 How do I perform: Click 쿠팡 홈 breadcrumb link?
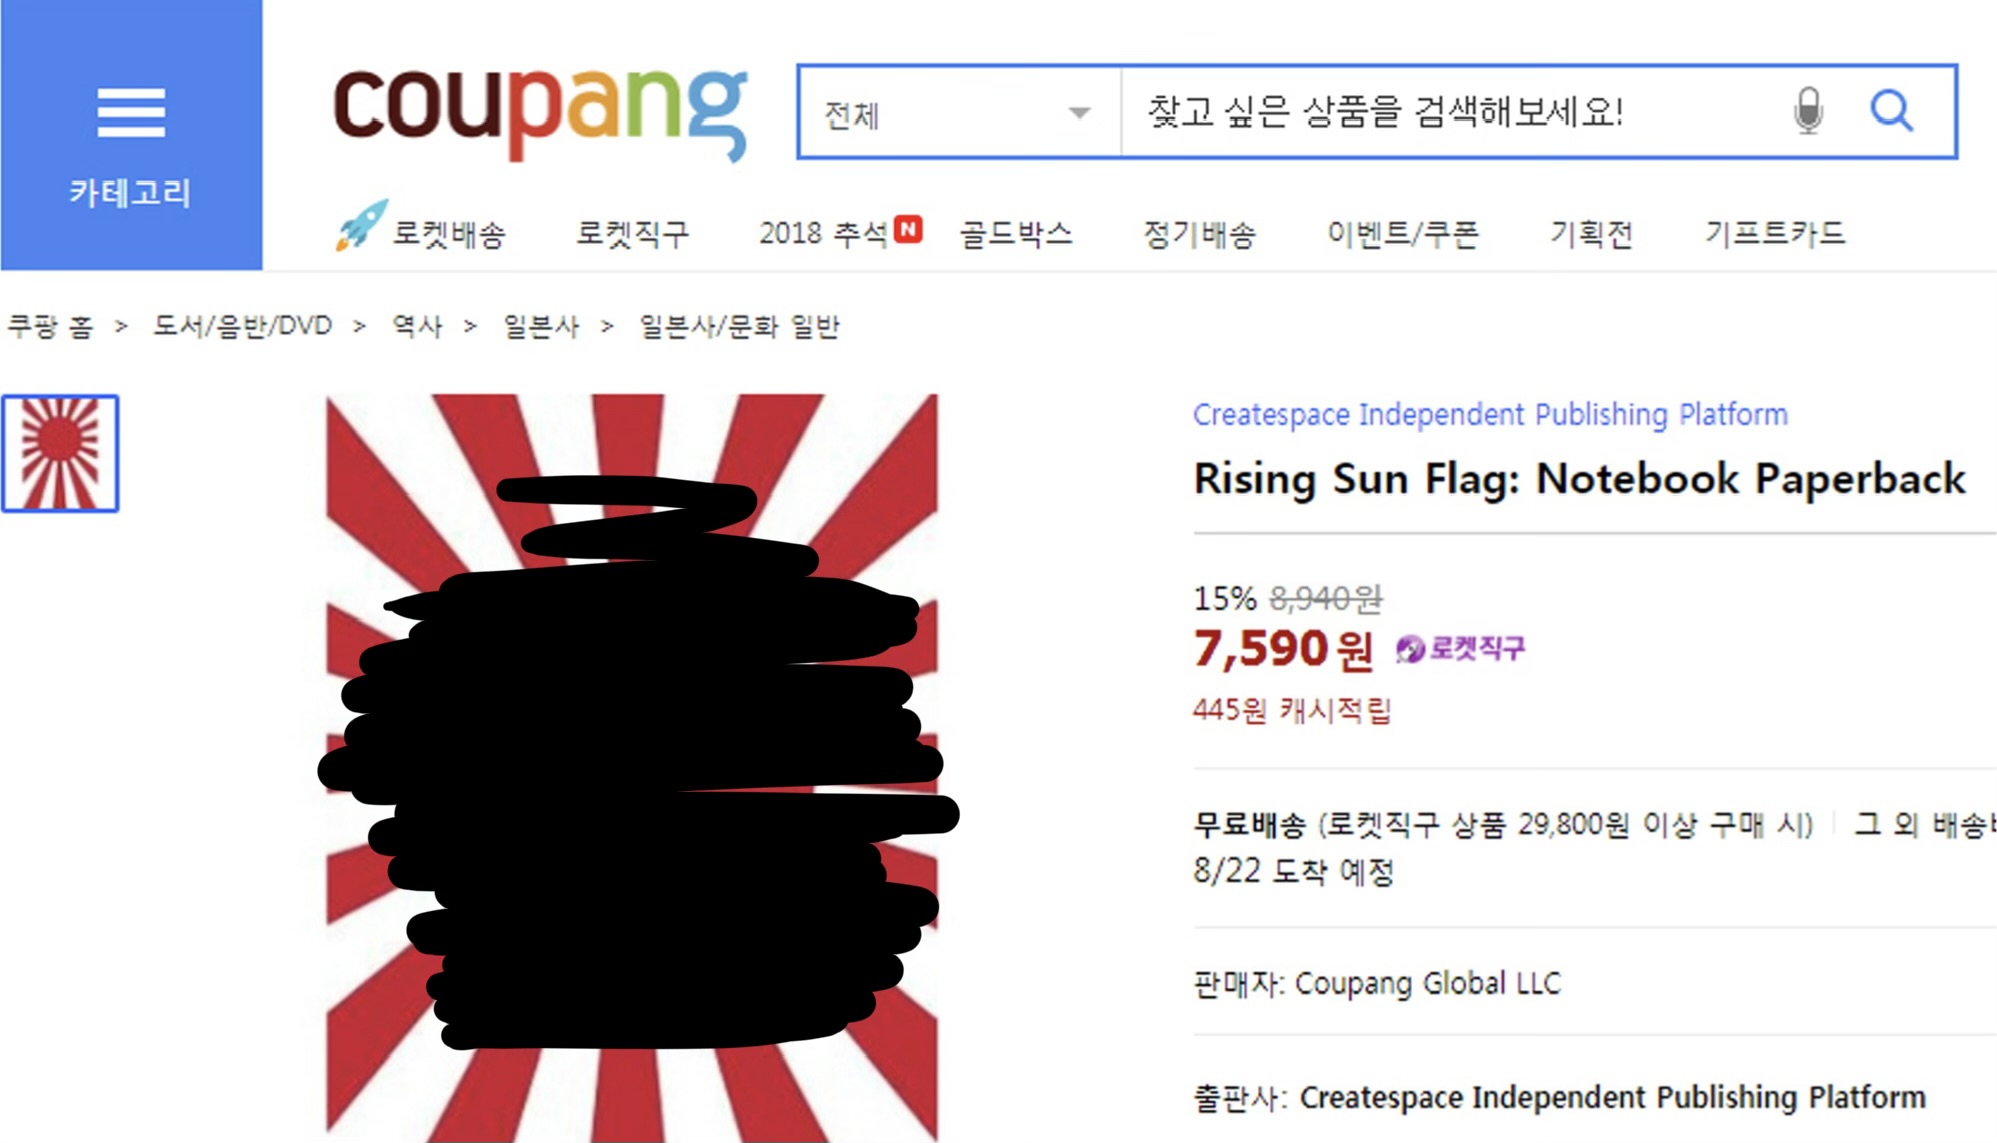(50, 326)
